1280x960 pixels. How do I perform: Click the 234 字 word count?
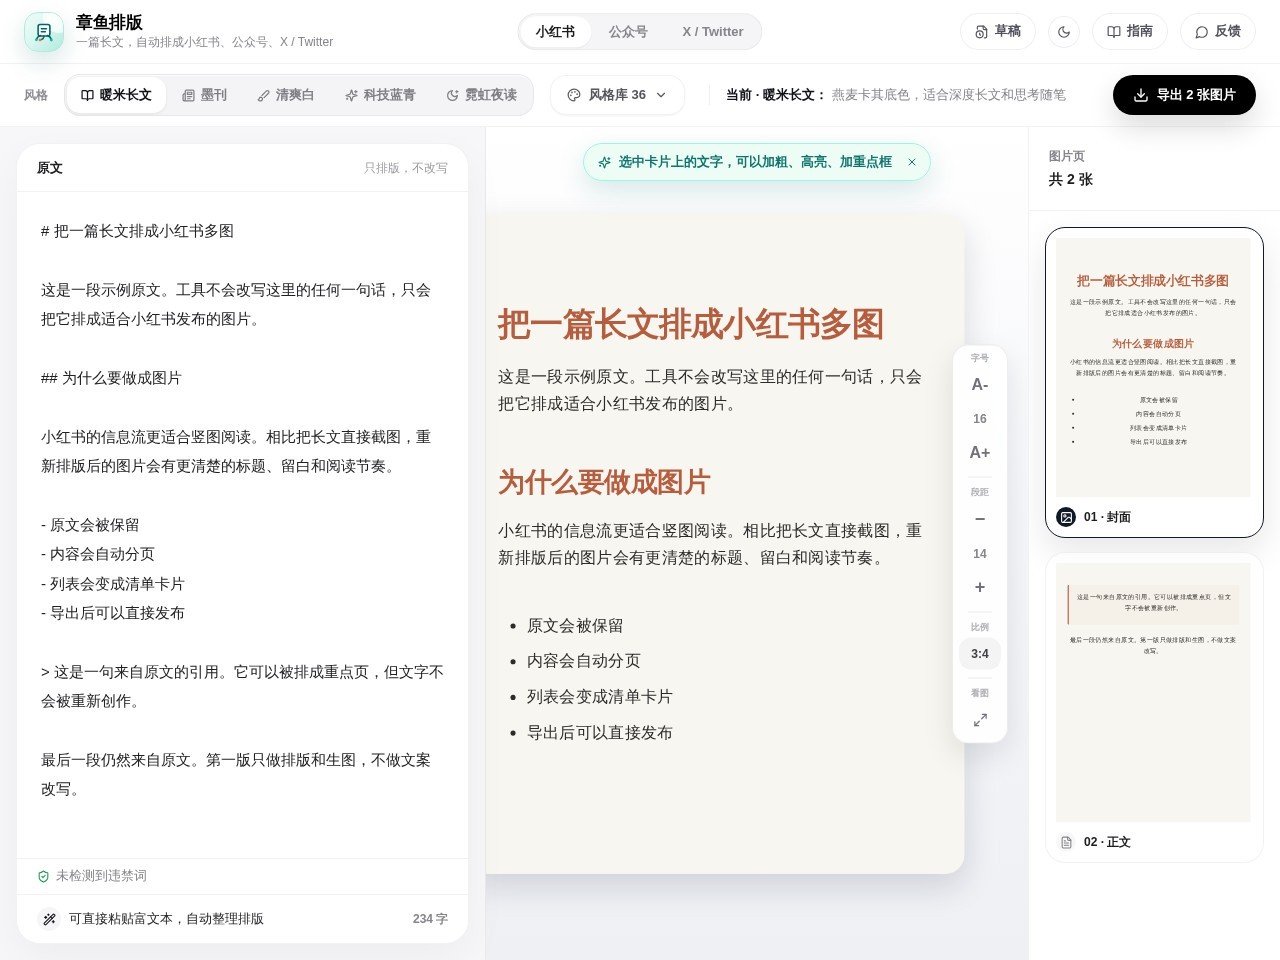point(430,919)
